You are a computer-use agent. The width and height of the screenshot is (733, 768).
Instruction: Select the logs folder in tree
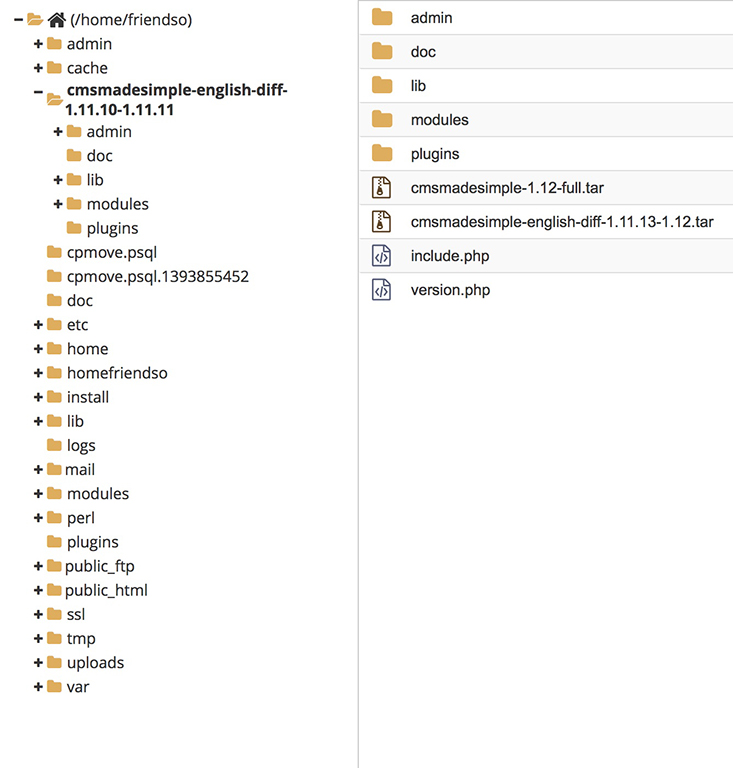(81, 445)
